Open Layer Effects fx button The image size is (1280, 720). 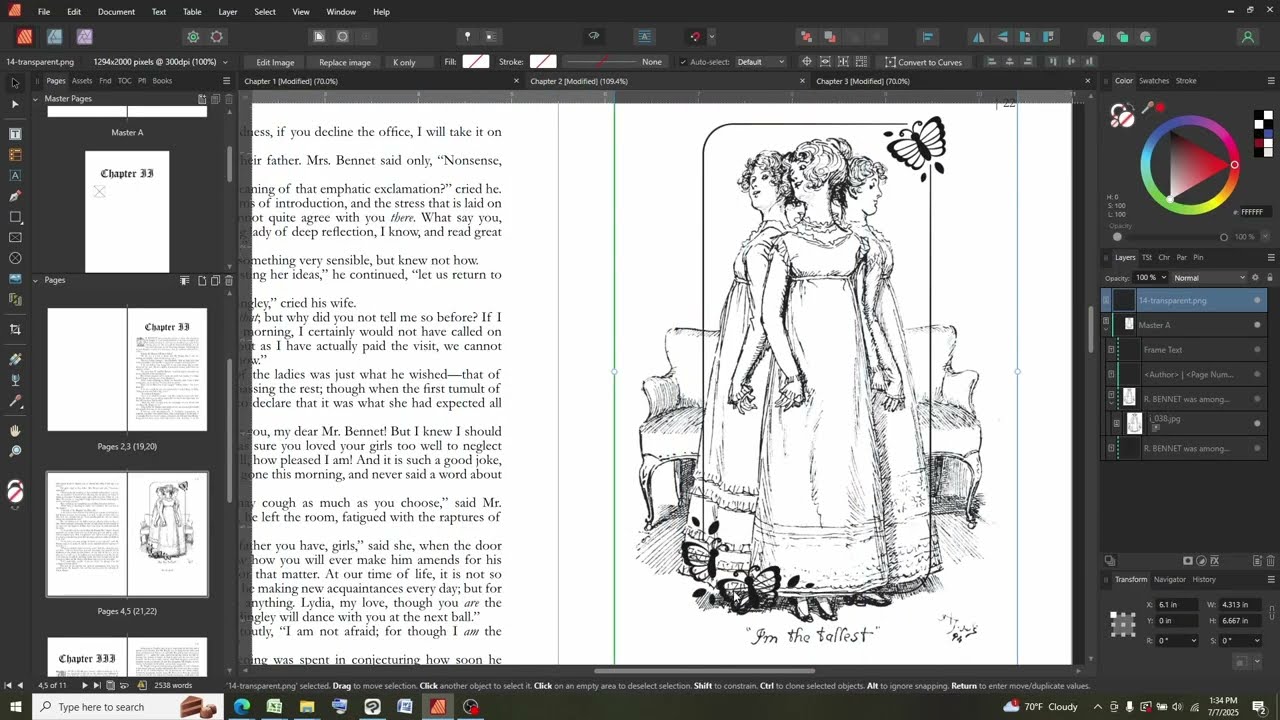pyautogui.click(x=1215, y=561)
